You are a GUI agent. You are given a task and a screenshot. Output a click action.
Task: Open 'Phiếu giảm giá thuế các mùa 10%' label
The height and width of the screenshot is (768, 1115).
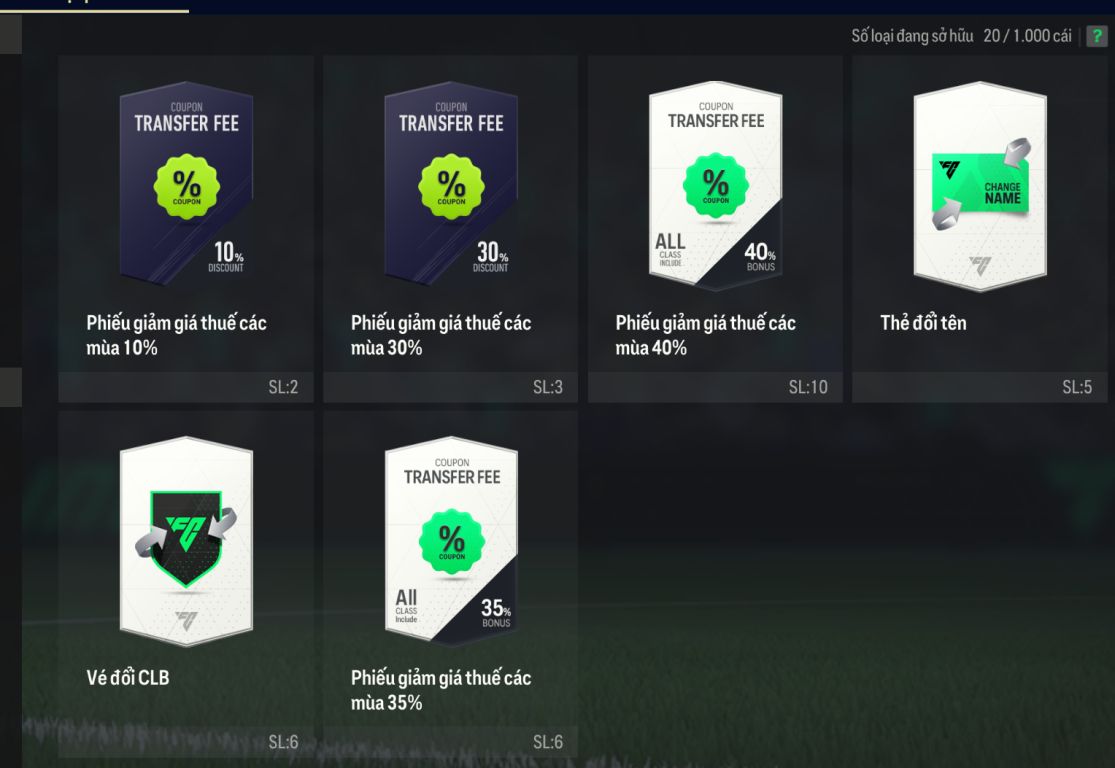(176, 335)
